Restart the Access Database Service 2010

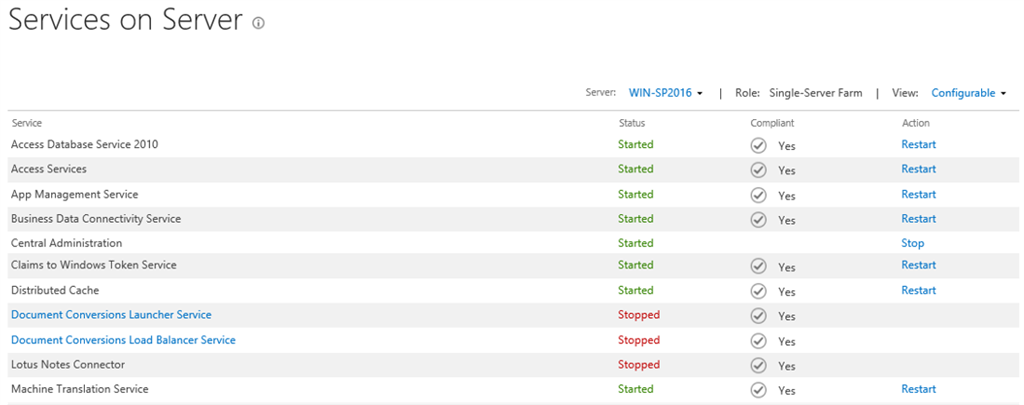point(918,144)
